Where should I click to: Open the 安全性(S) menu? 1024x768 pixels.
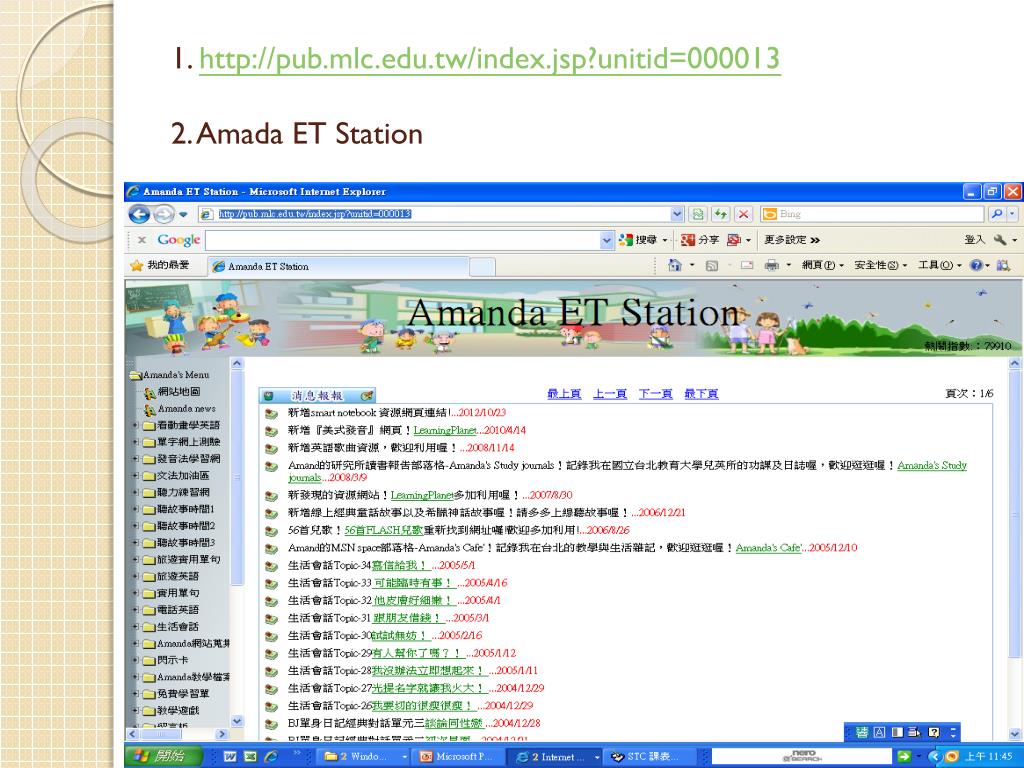pyautogui.click(x=880, y=265)
